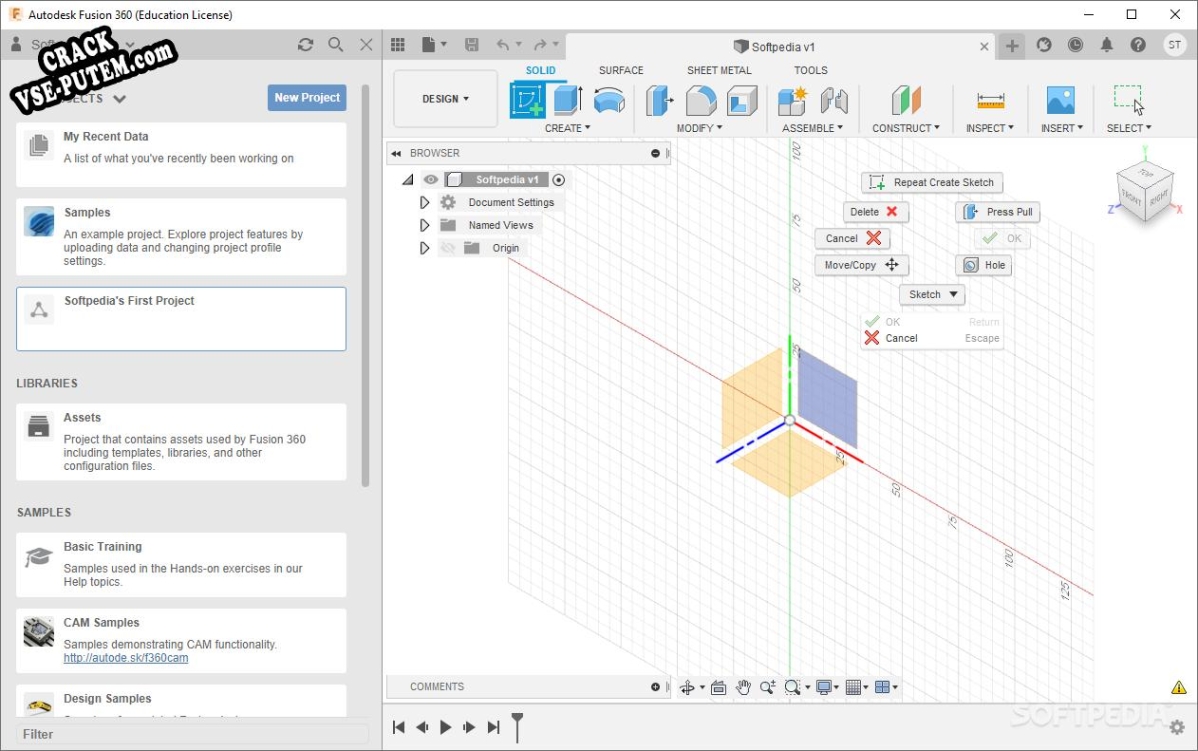Activate the Softpedia v1 component radio button
Screen dimensions: 1198x751
coord(559,180)
